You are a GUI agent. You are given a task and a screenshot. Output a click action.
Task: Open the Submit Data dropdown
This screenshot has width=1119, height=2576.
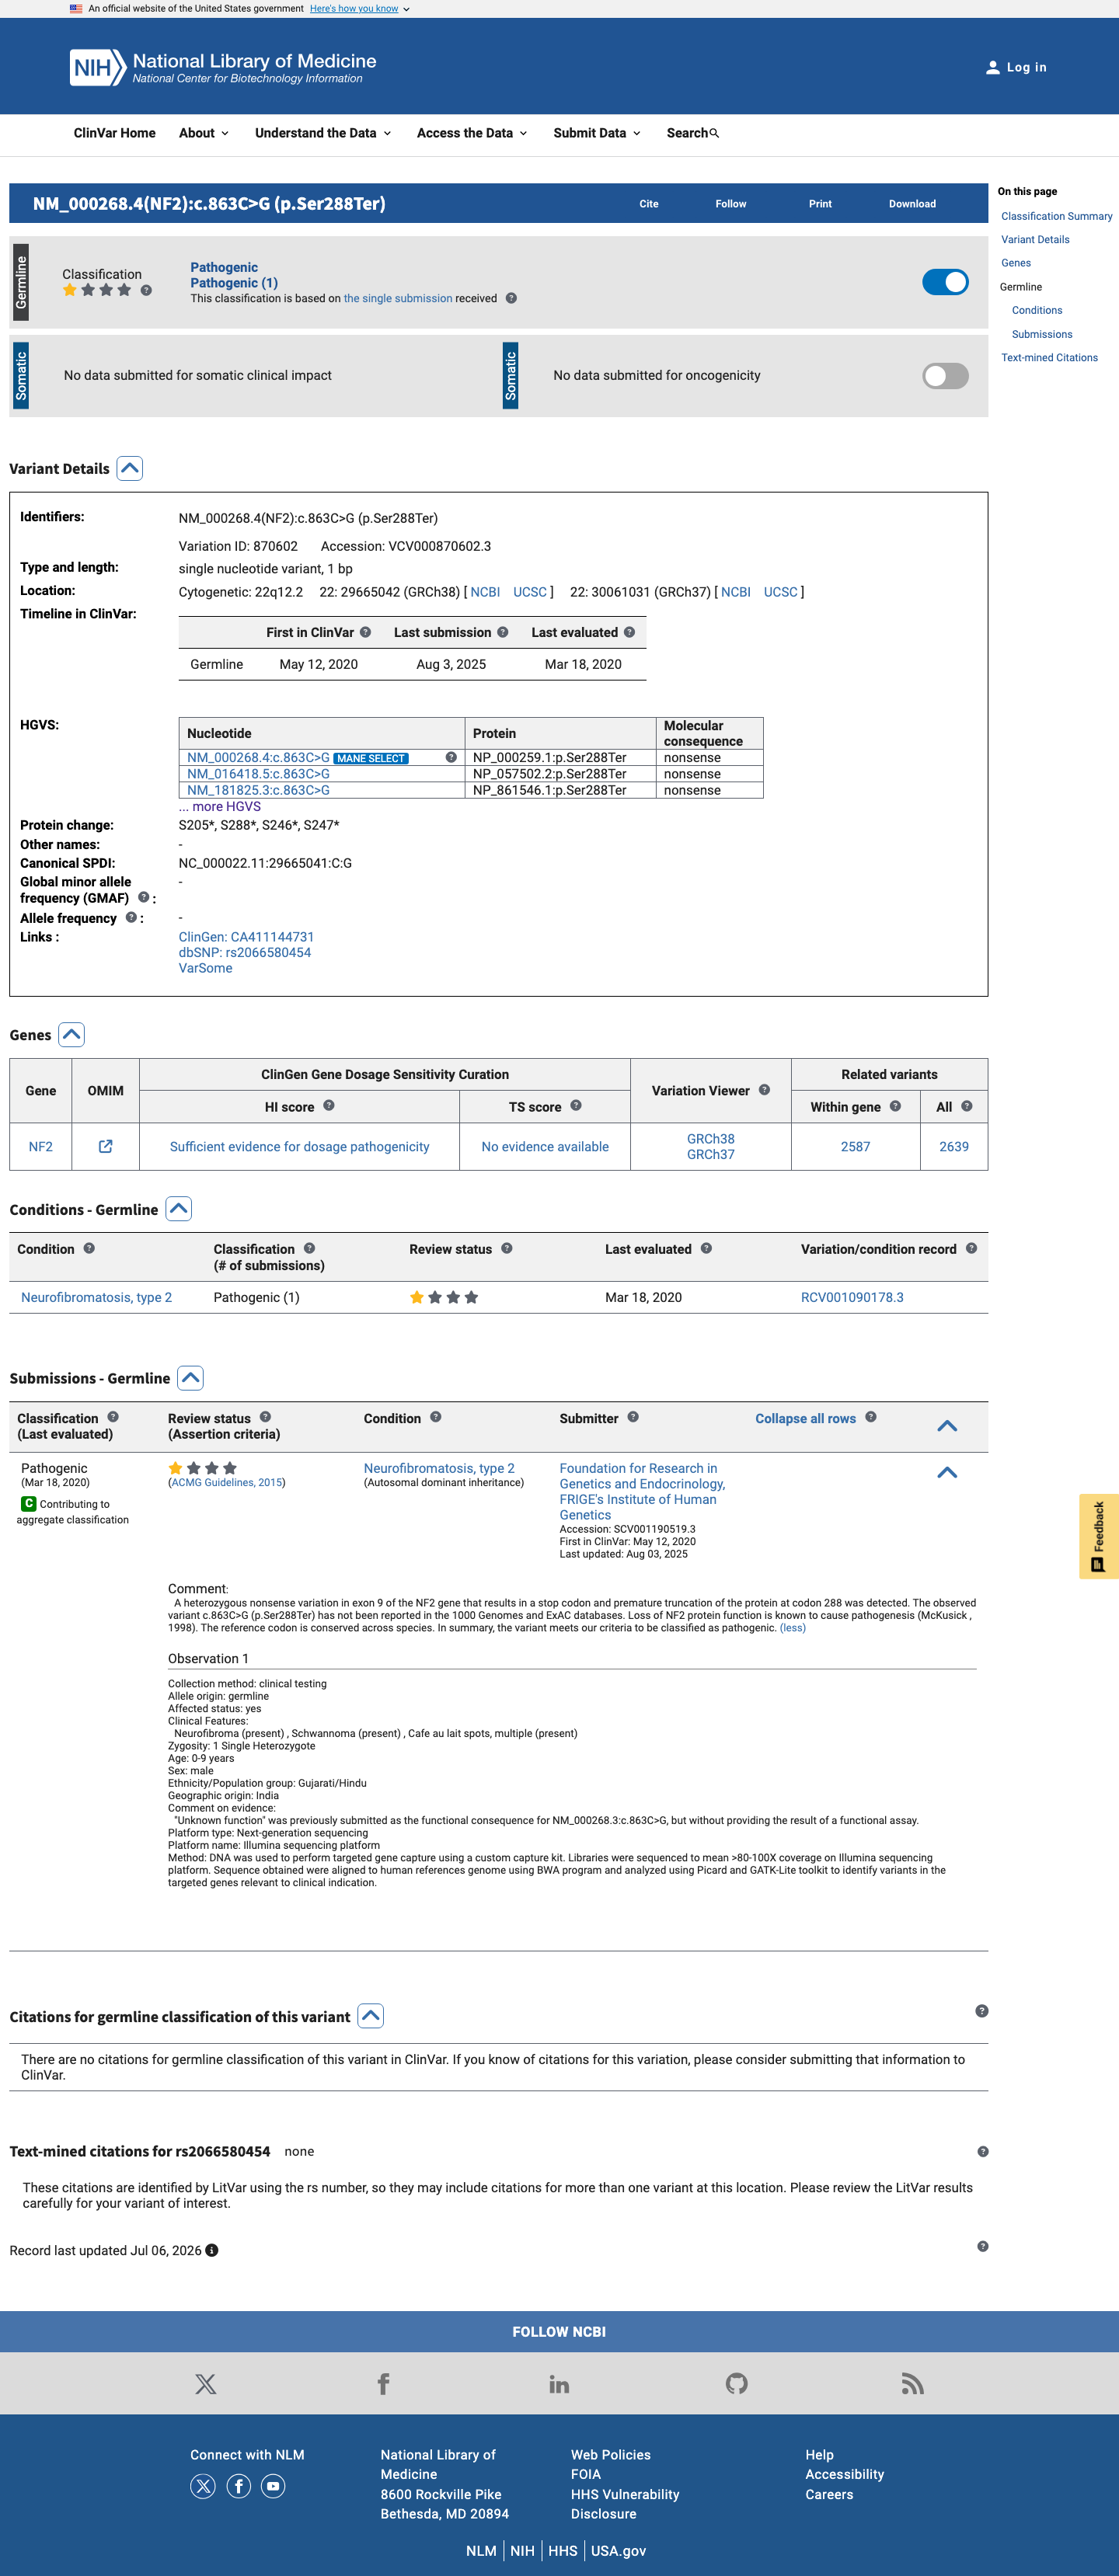tap(597, 133)
